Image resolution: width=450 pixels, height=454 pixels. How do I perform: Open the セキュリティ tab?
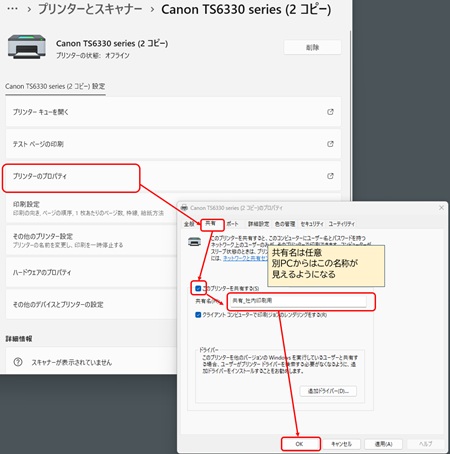pos(312,224)
